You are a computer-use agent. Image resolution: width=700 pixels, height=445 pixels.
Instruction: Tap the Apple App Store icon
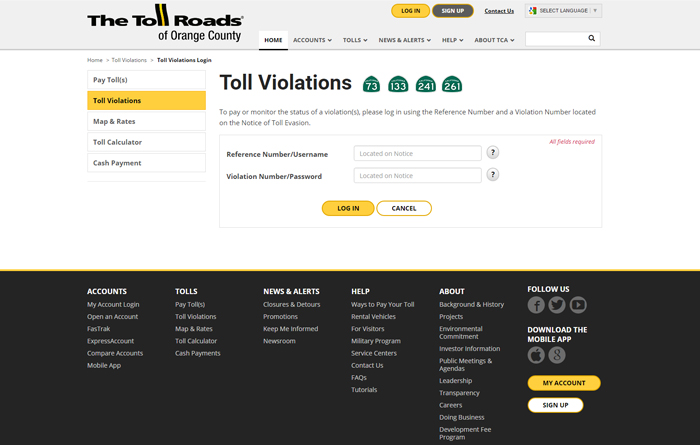point(536,355)
